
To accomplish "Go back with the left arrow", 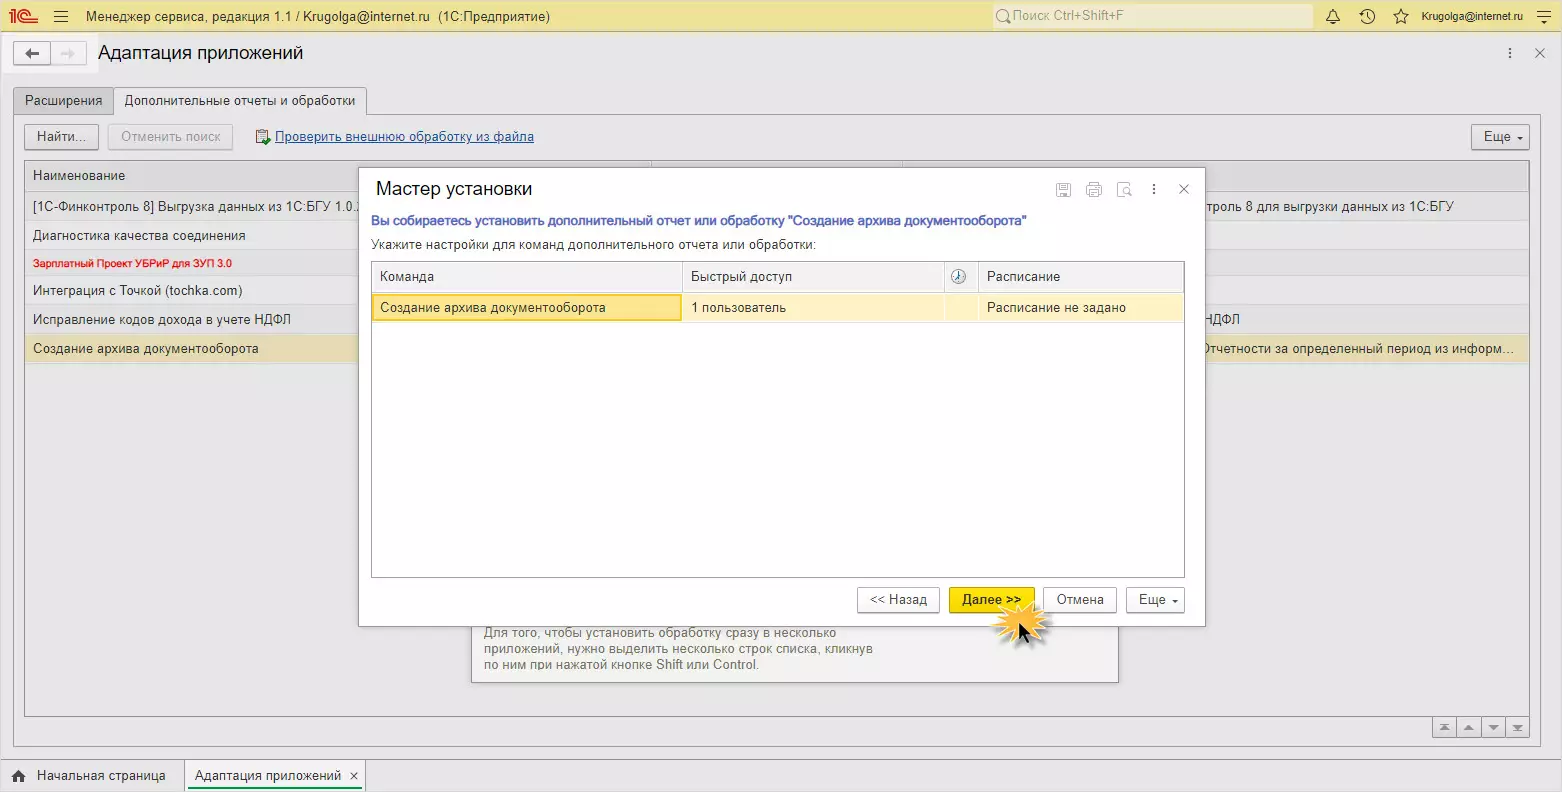I will (x=32, y=54).
